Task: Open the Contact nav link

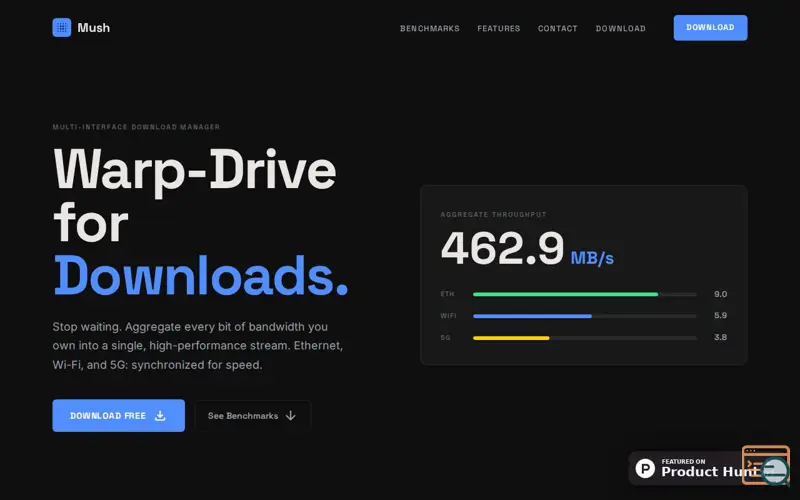Action: click(x=558, y=29)
